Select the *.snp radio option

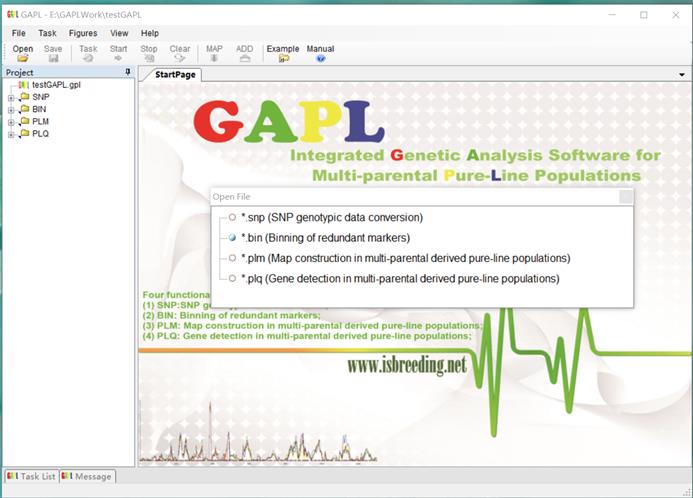point(232,217)
